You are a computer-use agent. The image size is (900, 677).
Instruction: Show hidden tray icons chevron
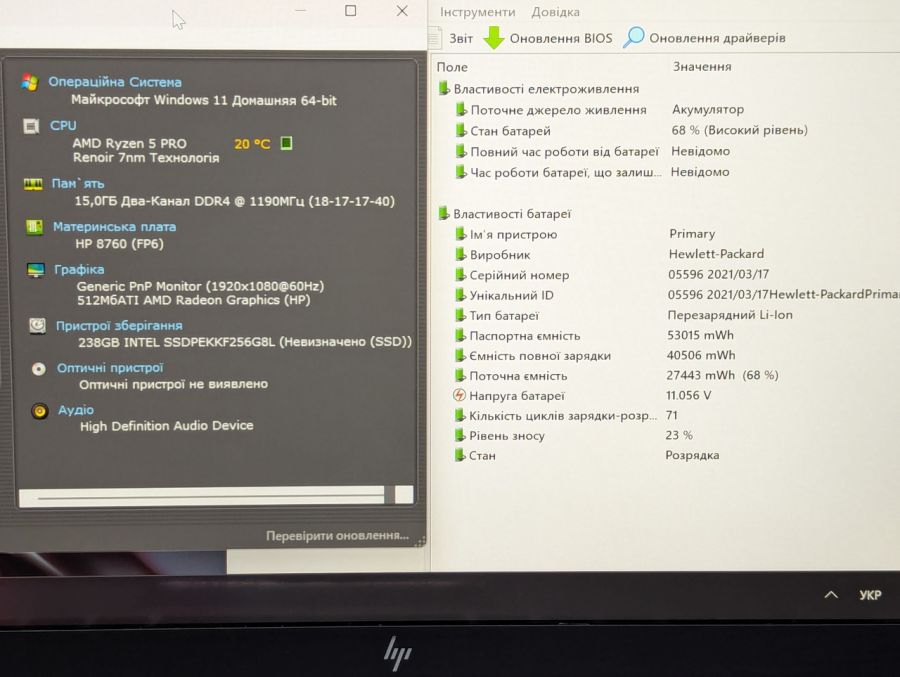pos(831,595)
